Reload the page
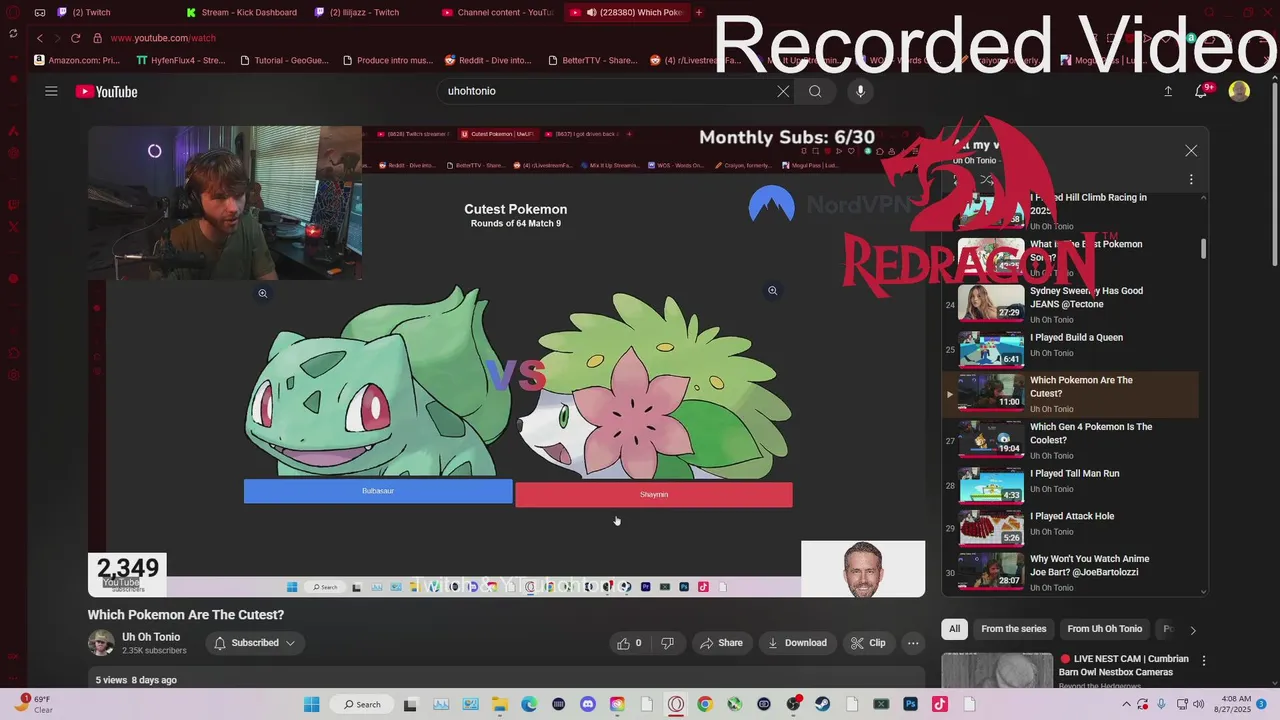 click(x=75, y=38)
